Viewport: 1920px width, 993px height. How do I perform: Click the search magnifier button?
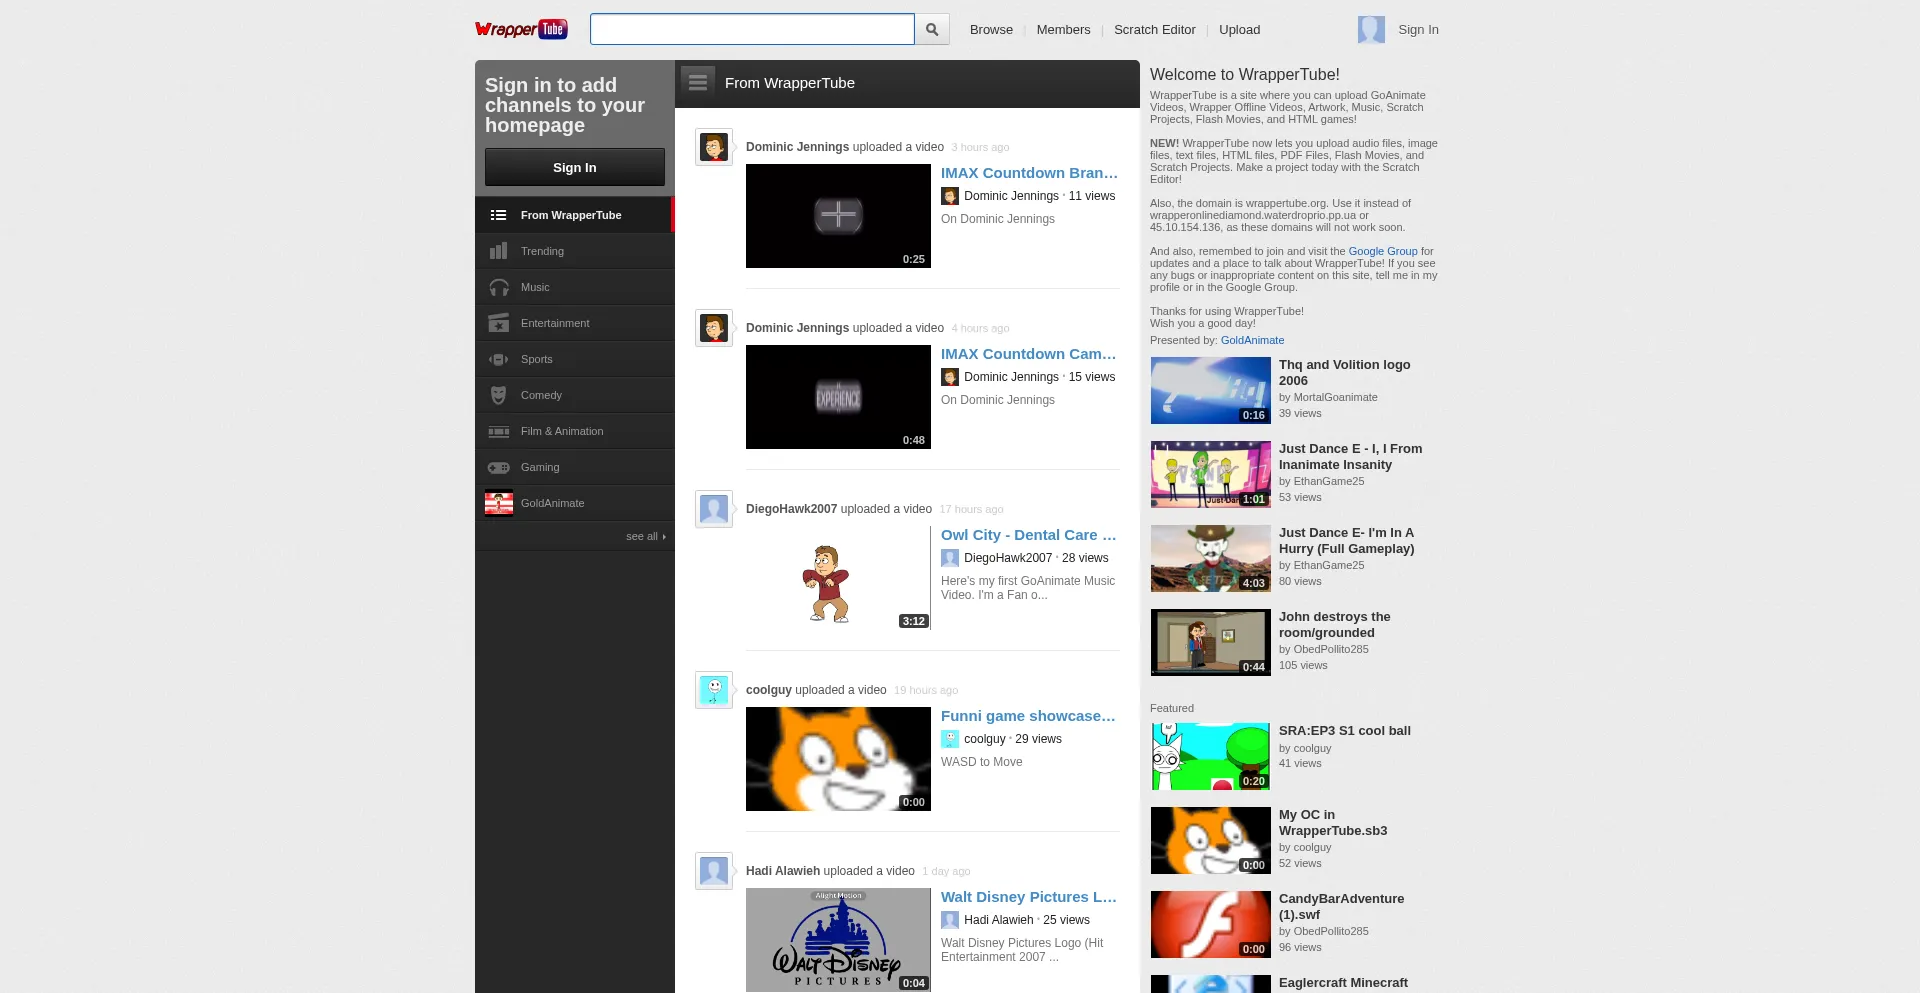point(932,30)
